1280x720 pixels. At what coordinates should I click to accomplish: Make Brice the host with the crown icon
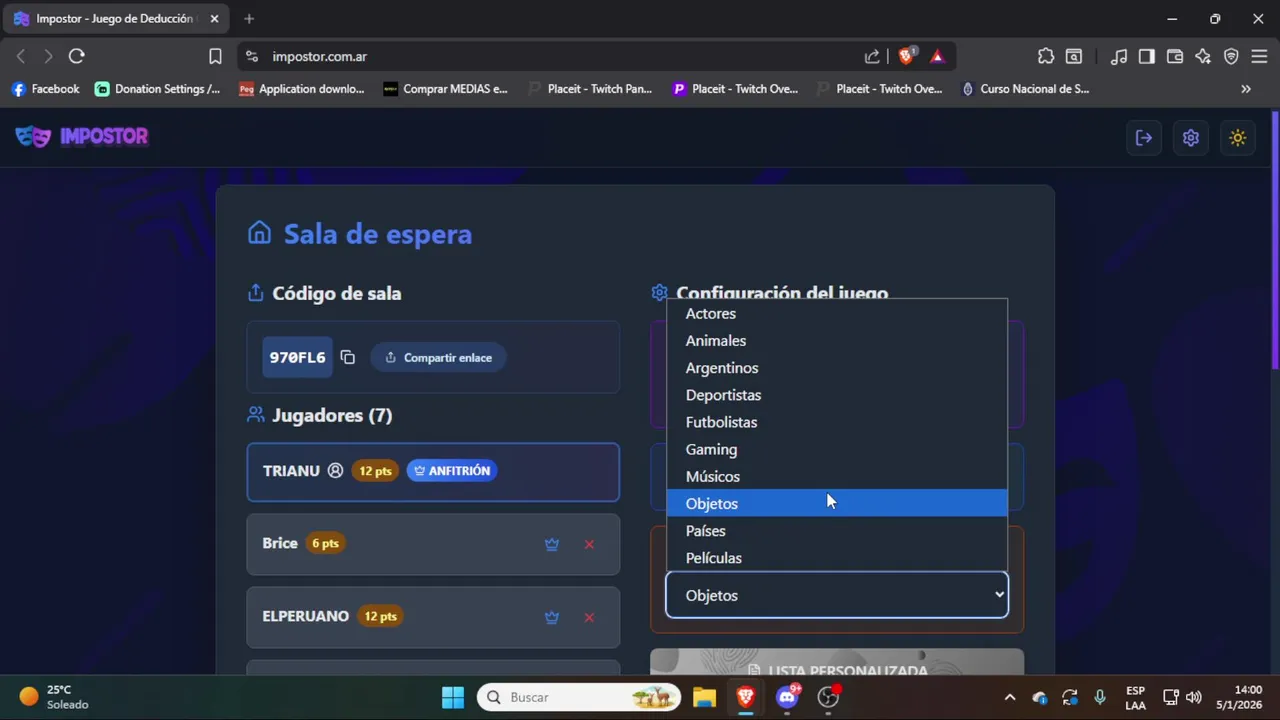[x=551, y=544]
